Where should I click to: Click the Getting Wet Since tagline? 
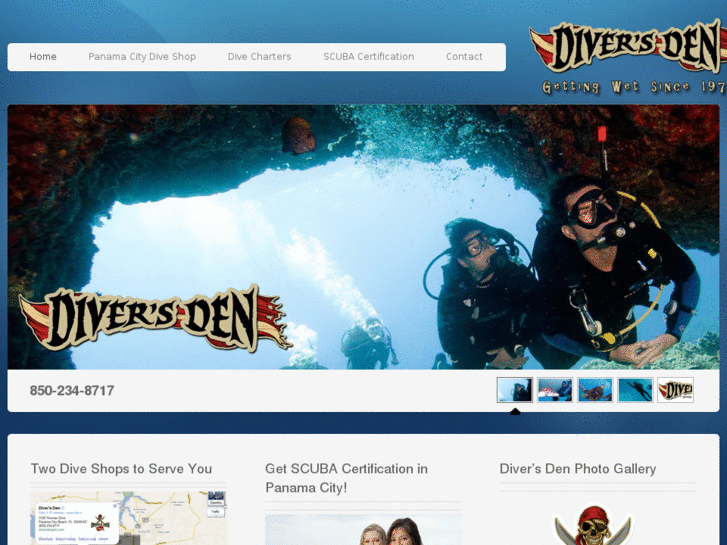pyautogui.click(x=633, y=87)
